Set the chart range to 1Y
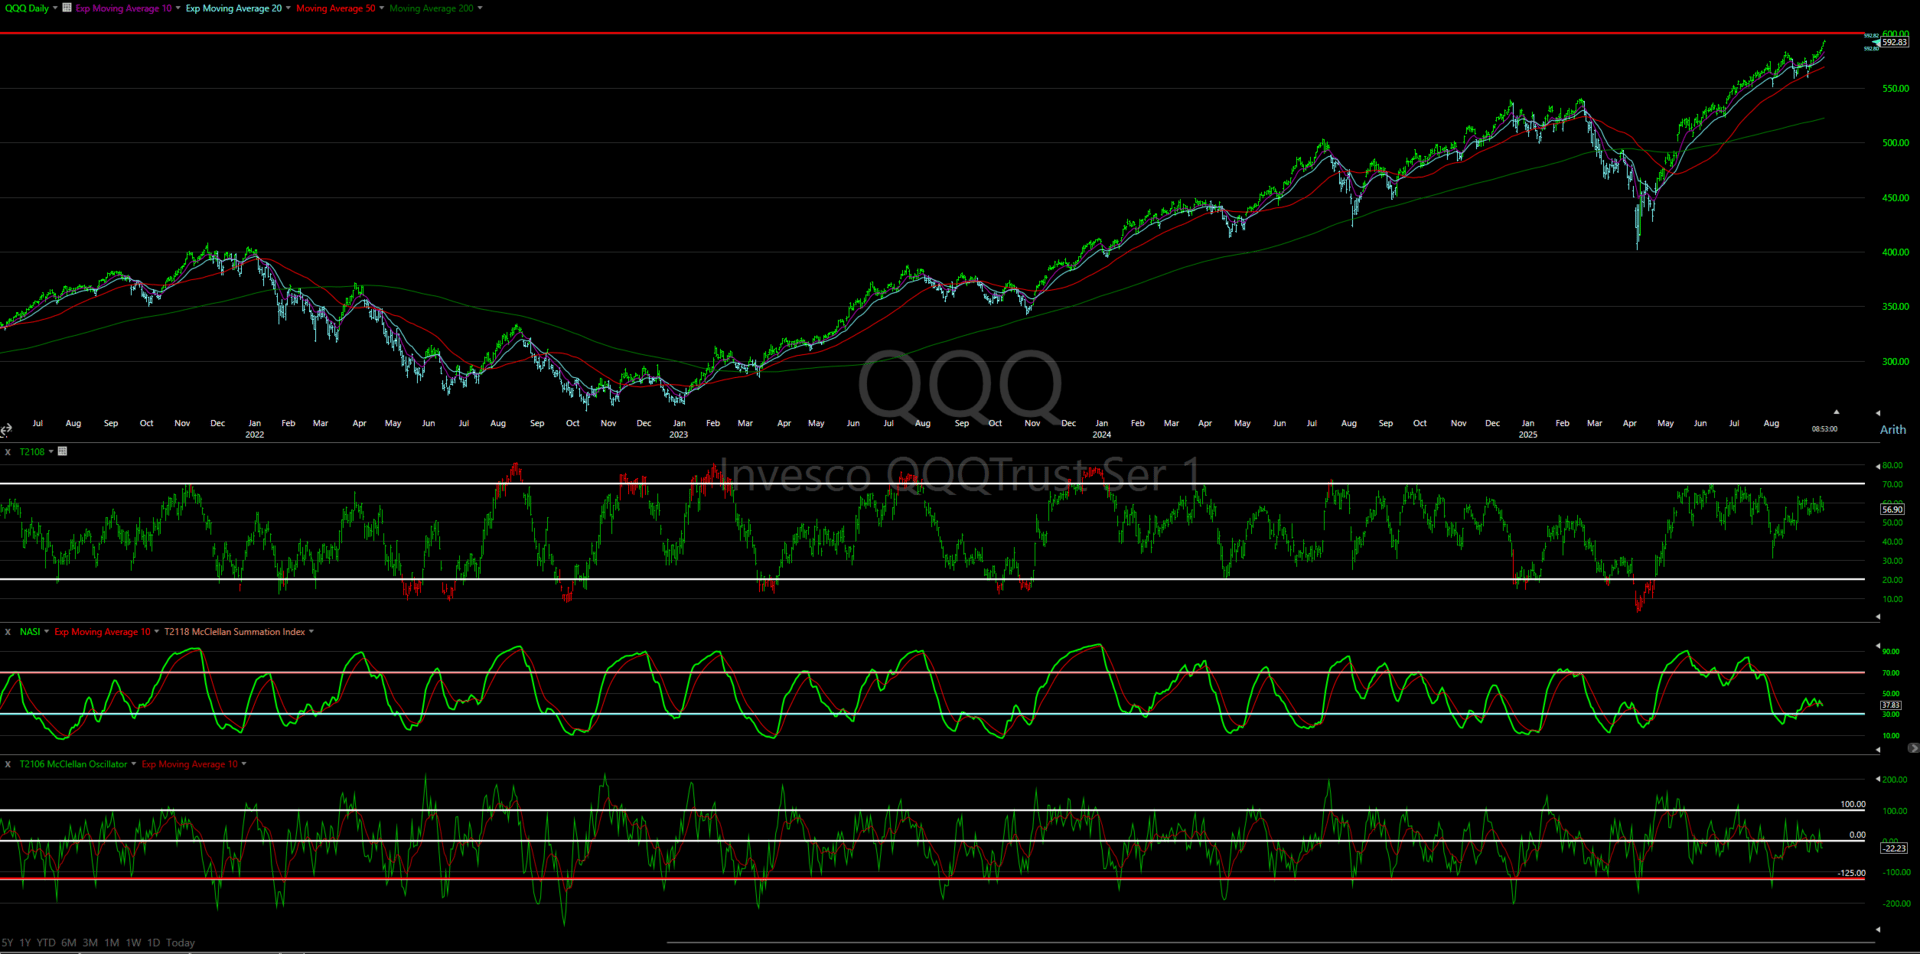The width and height of the screenshot is (1920, 954). pyautogui.click(x=26, y=943)
